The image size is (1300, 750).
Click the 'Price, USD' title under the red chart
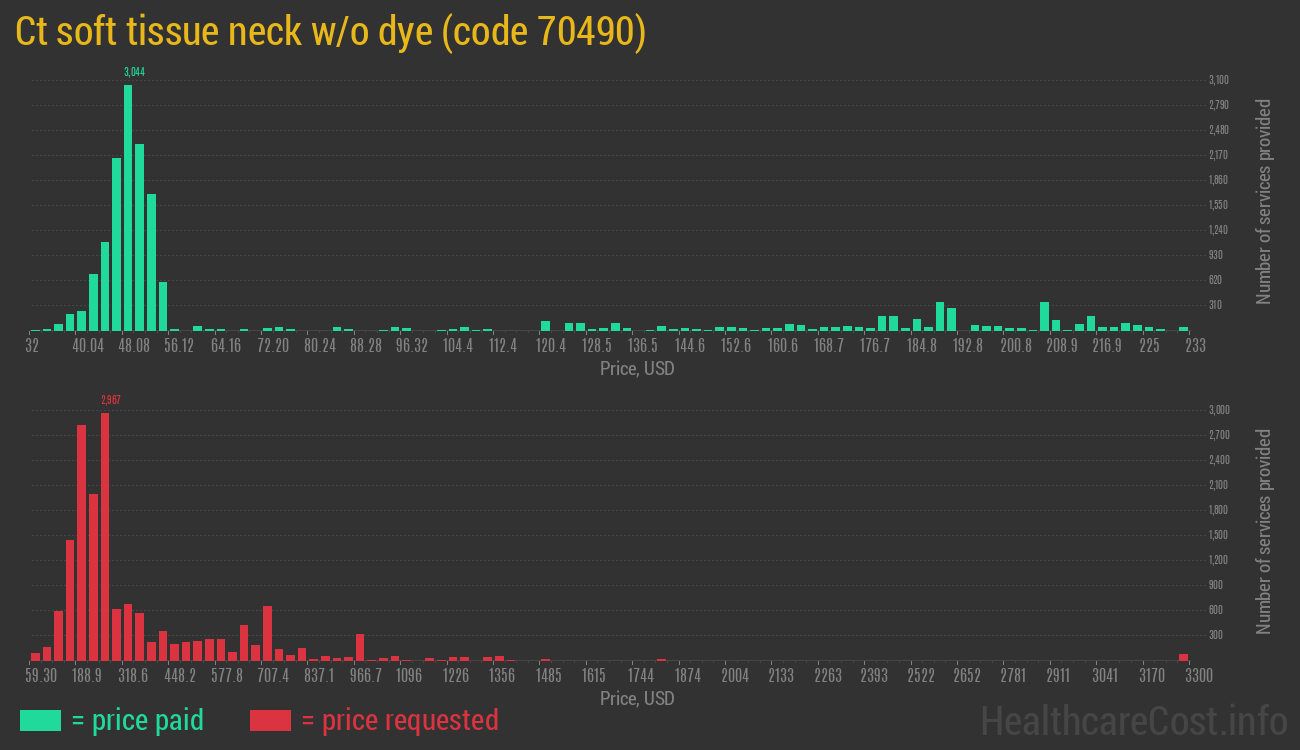637,698
